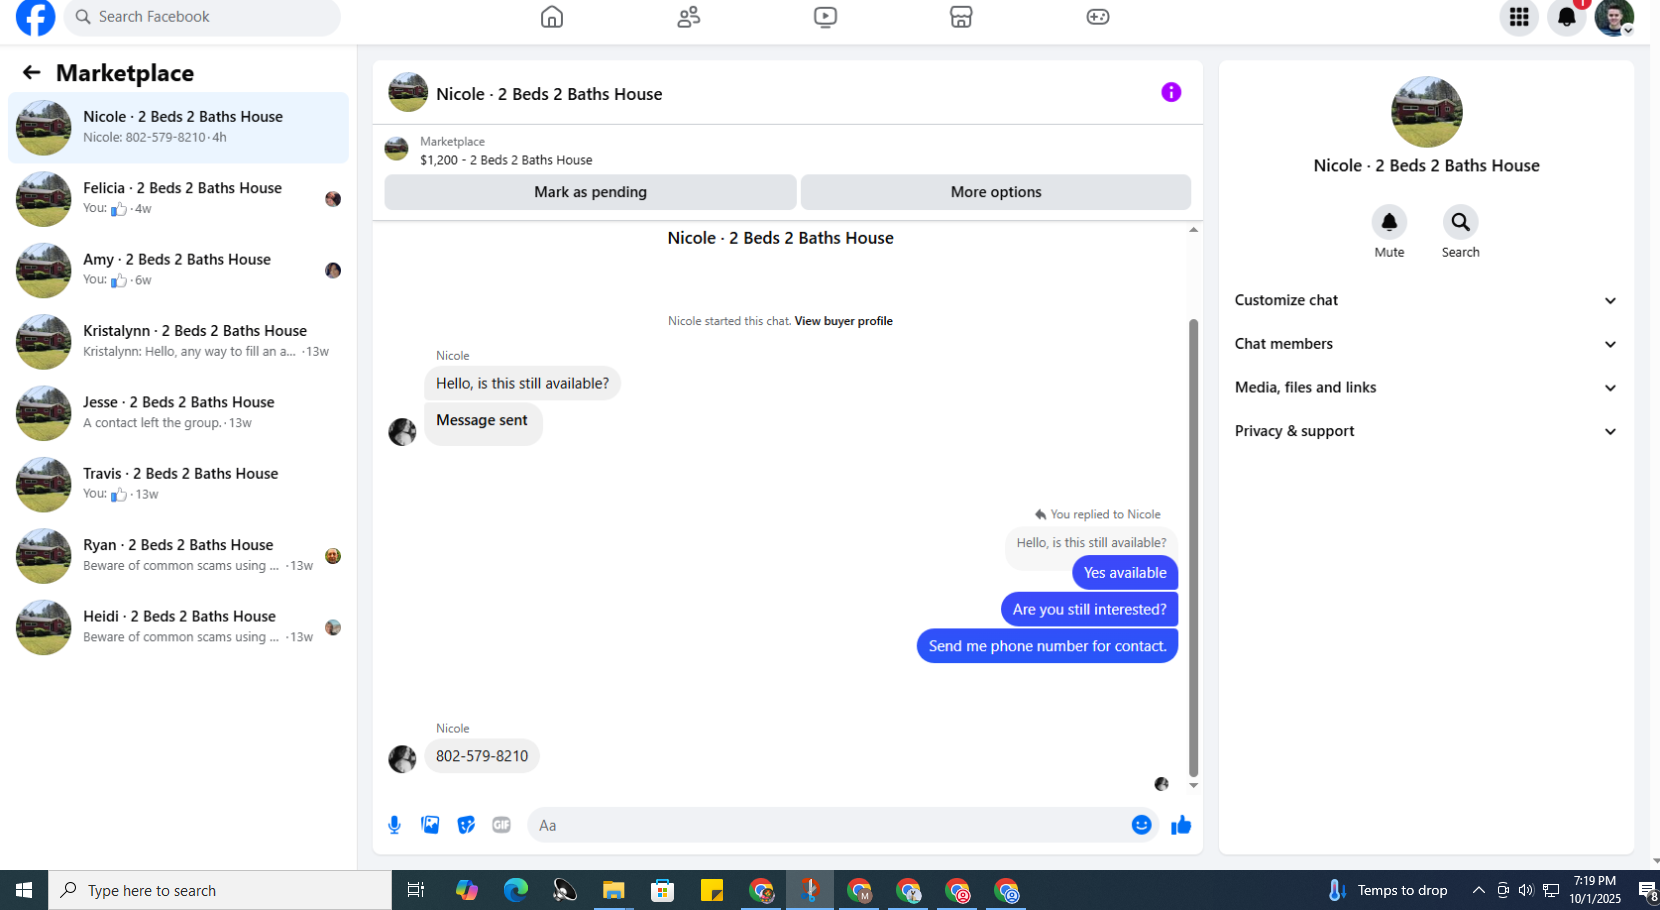
Task: Open the Felicia conversation
Action: pos(178,198)
